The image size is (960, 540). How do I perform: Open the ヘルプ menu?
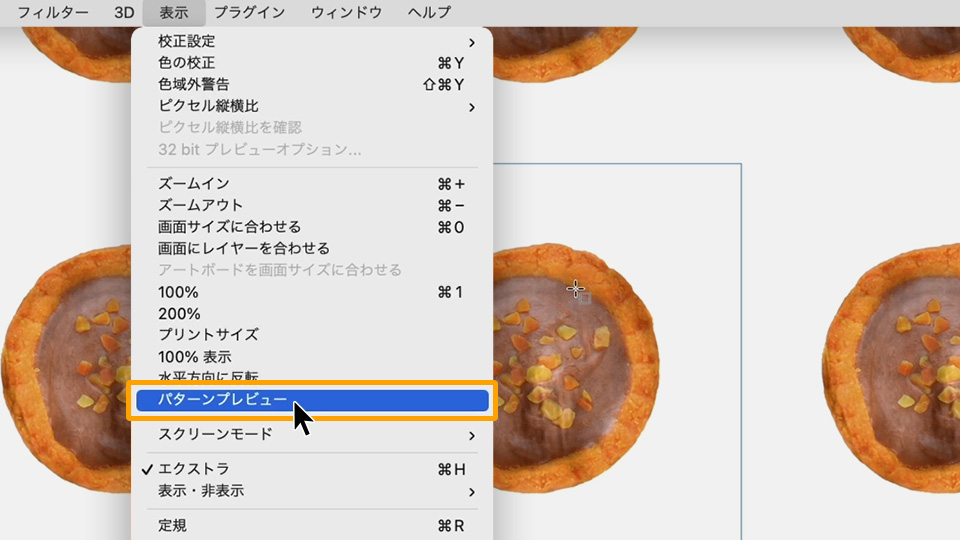click(x=429, y=12)
